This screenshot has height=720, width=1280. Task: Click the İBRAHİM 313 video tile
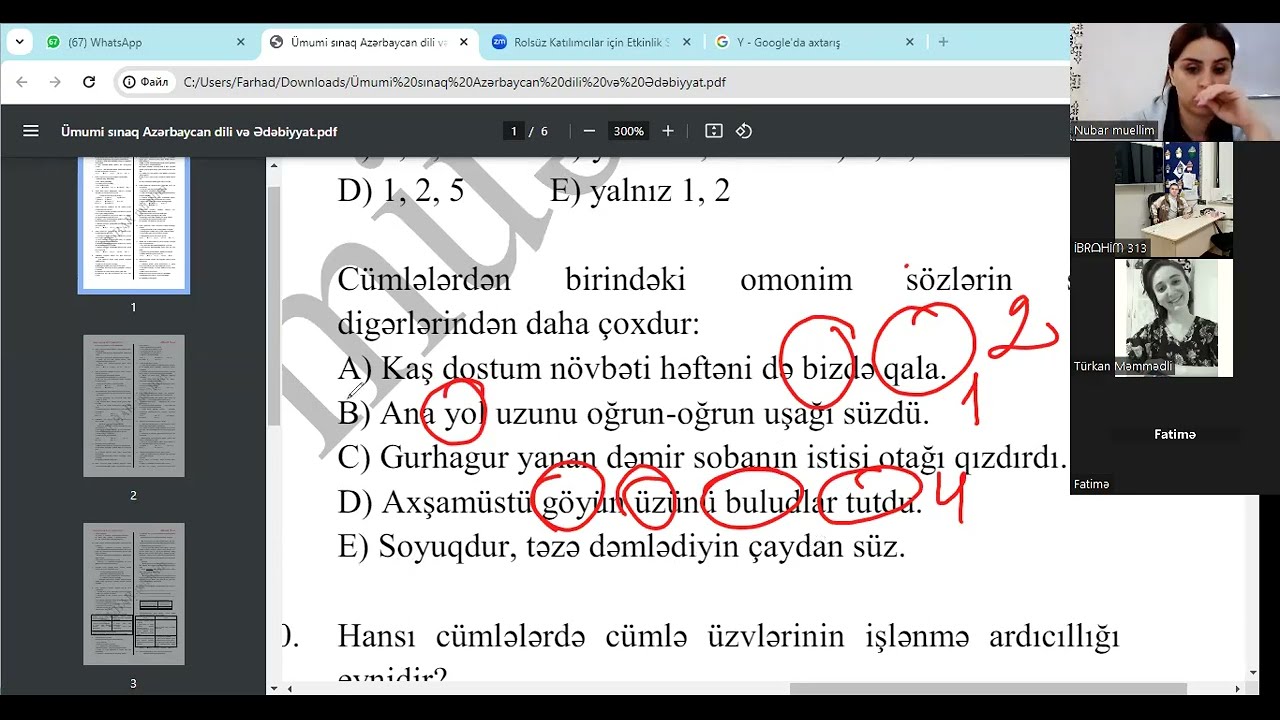pos(1174,199)
